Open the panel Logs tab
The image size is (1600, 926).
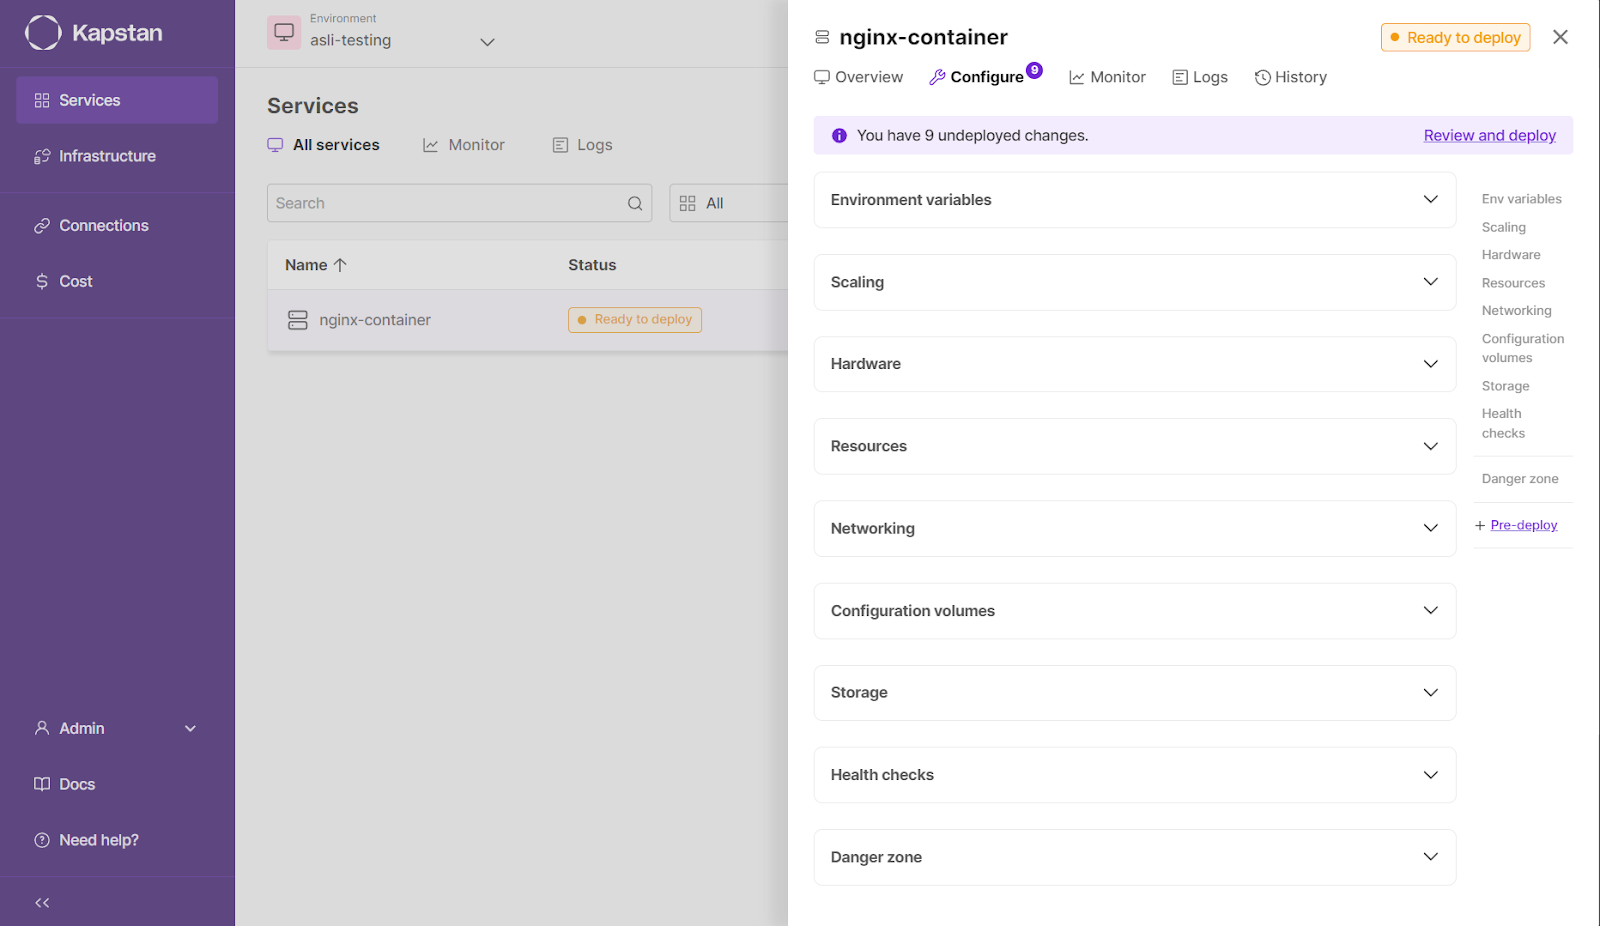(x=1200, y=77)
